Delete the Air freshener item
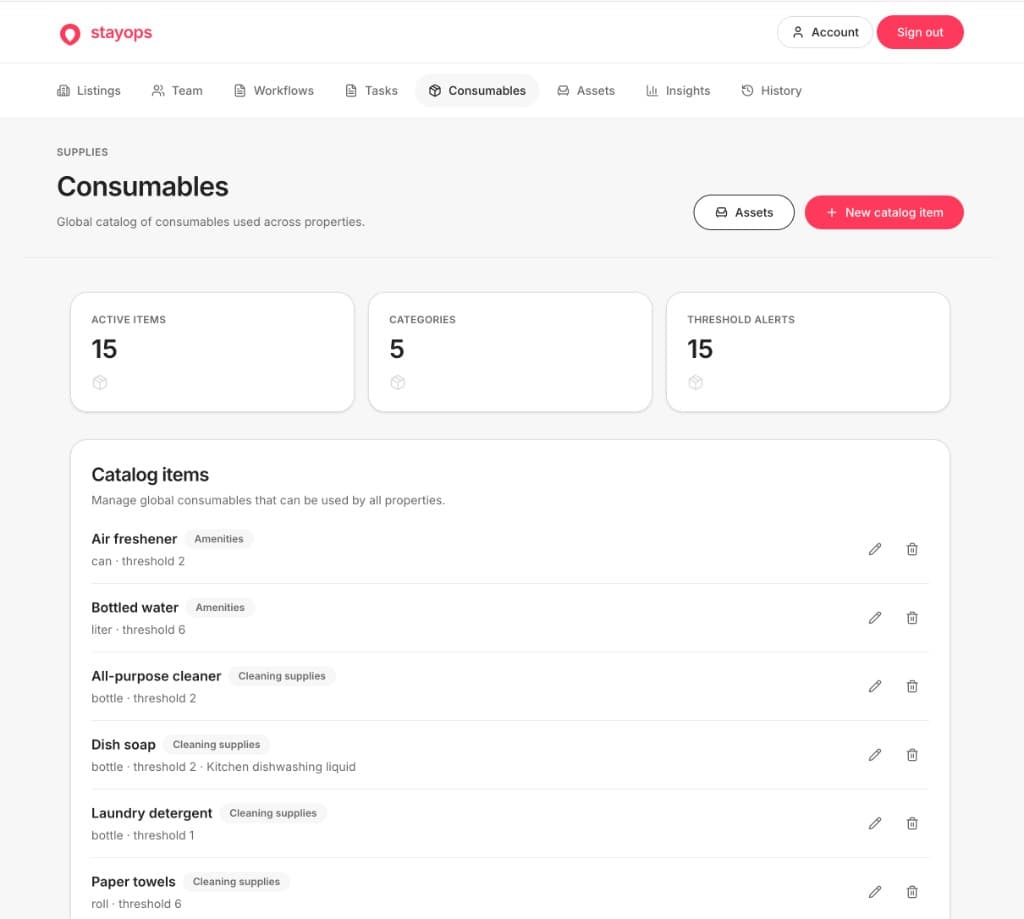The width and height of the screenshot is (1024, 919). [x=912, y=549]
